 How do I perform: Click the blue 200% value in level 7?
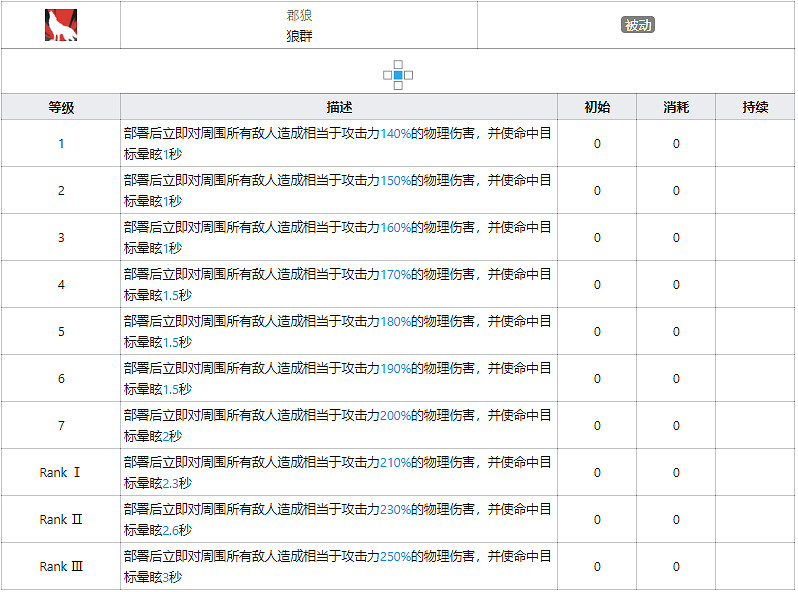[395, 415]
